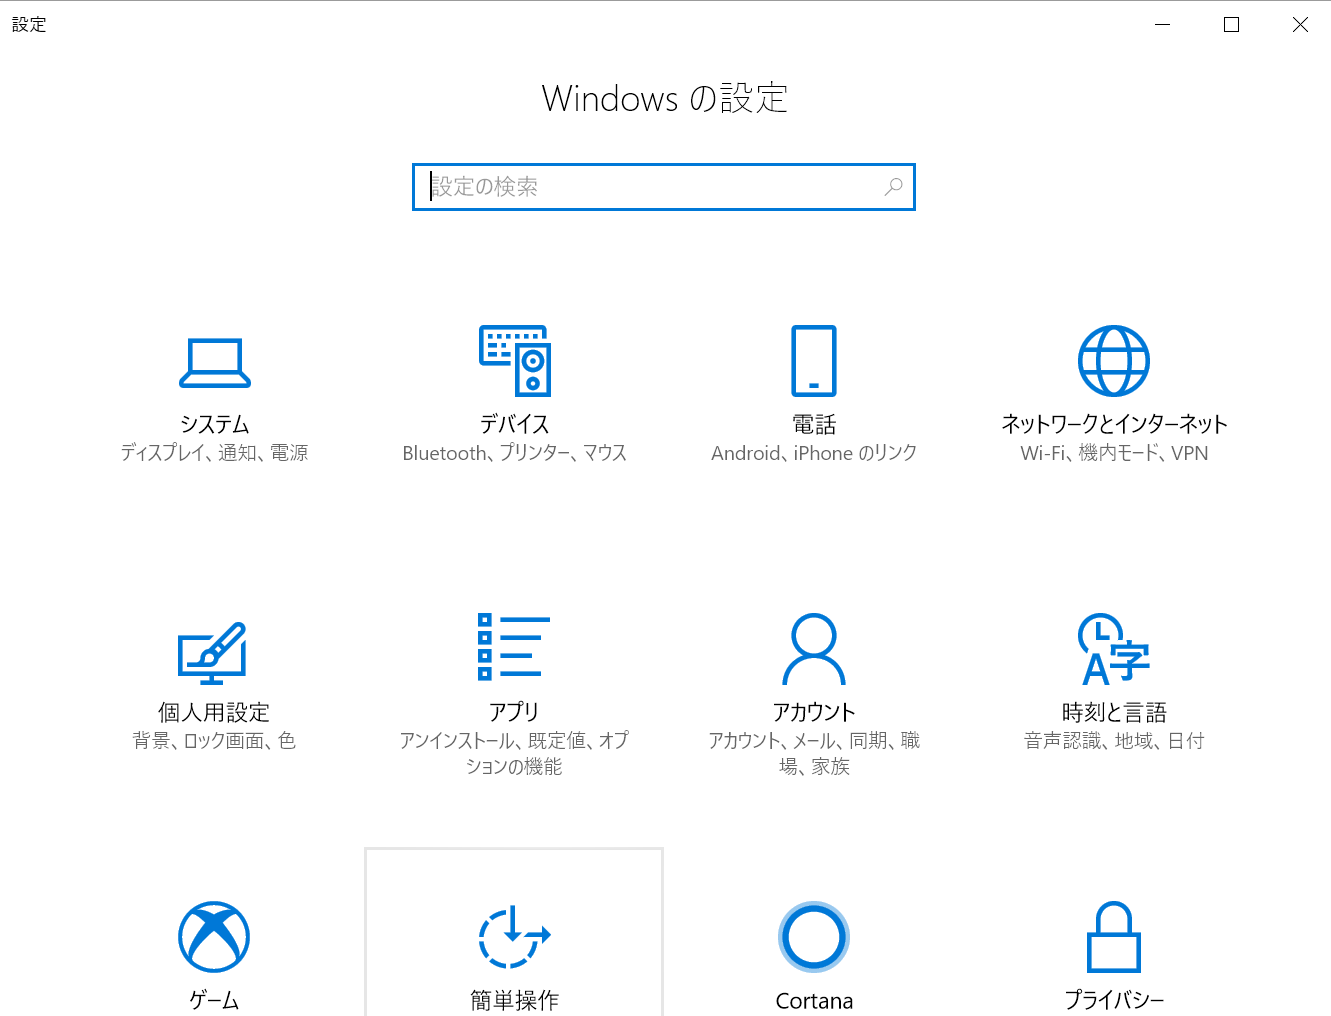Open the アカウント person icon

pos(814,649)
